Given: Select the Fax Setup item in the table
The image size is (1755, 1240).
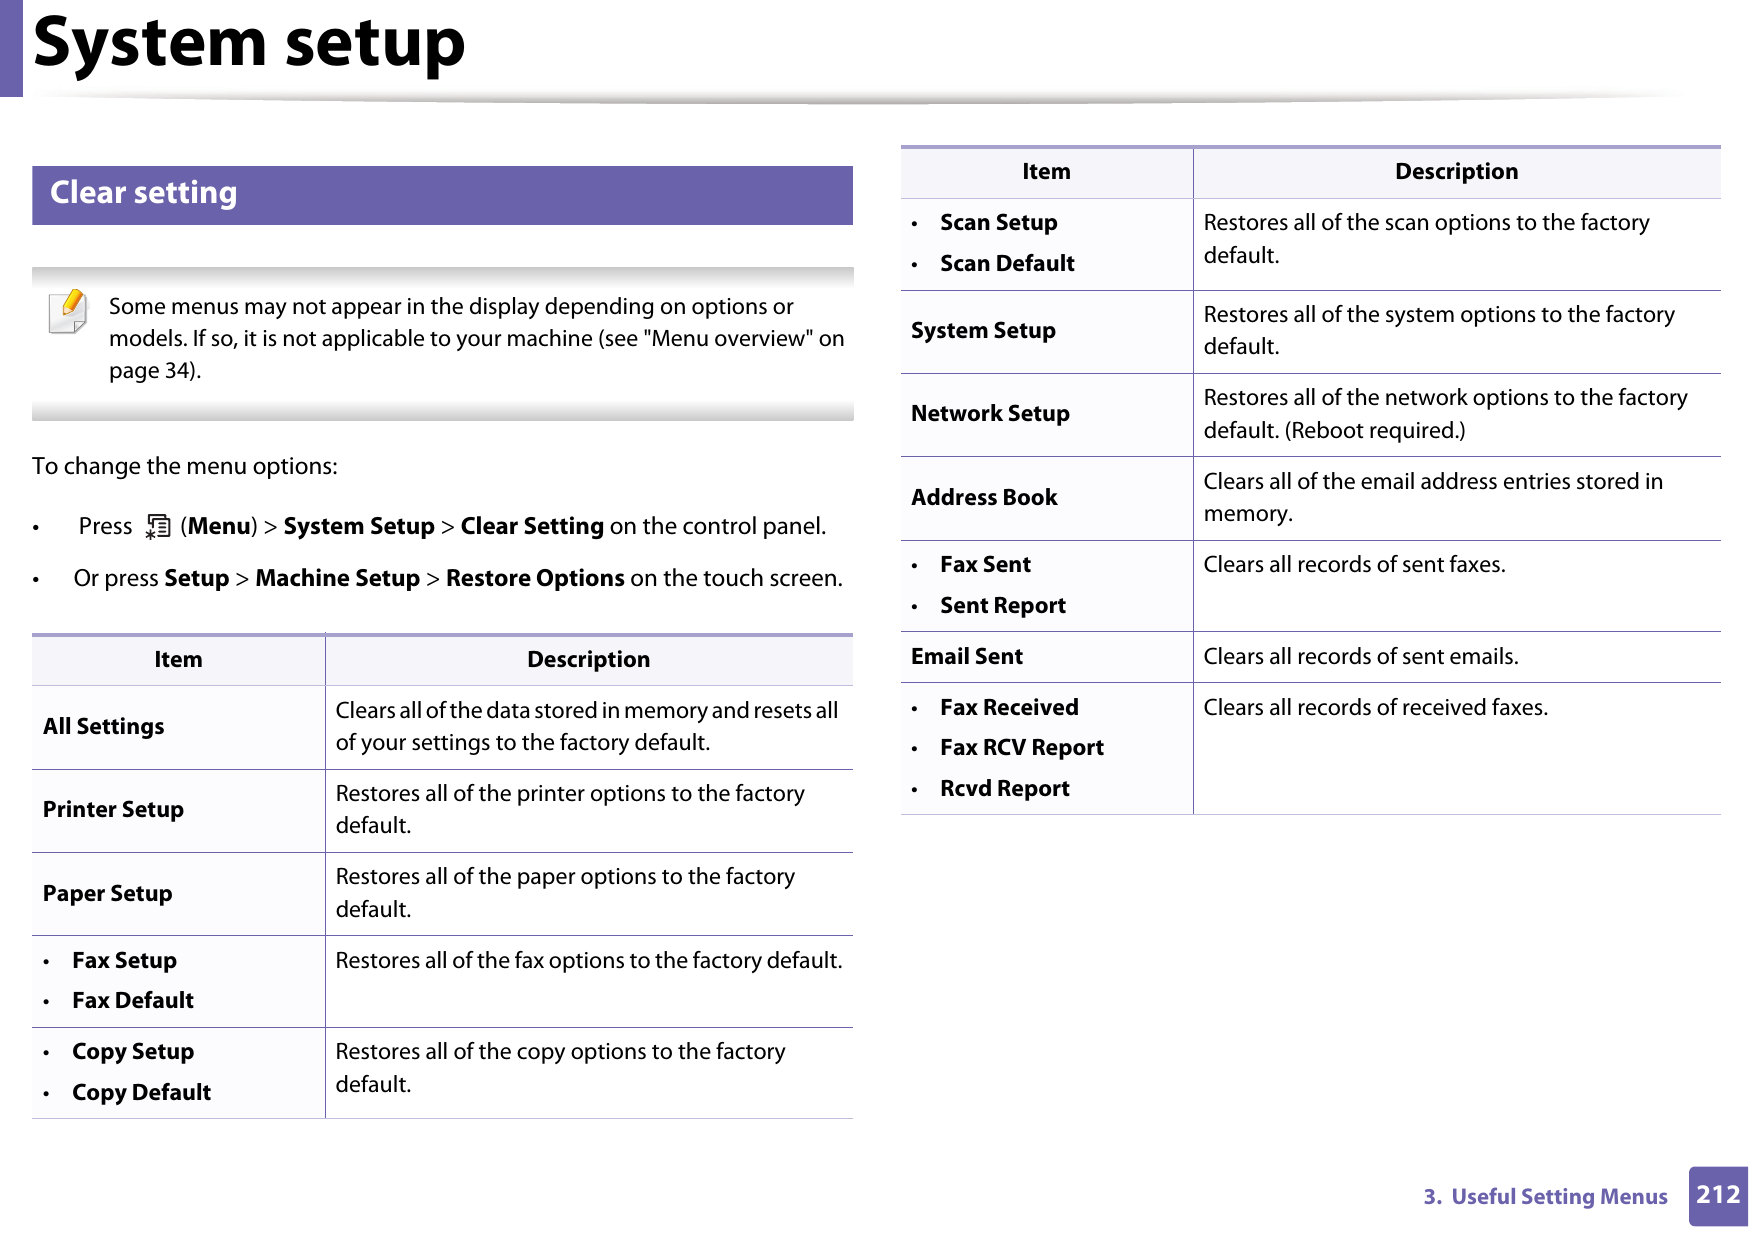Looking at the screenshot, I should (123, 960).
